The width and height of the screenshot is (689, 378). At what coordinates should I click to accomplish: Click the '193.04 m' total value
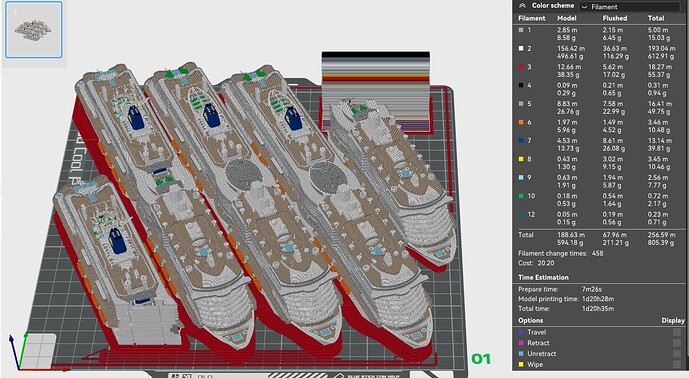[661, 49]
